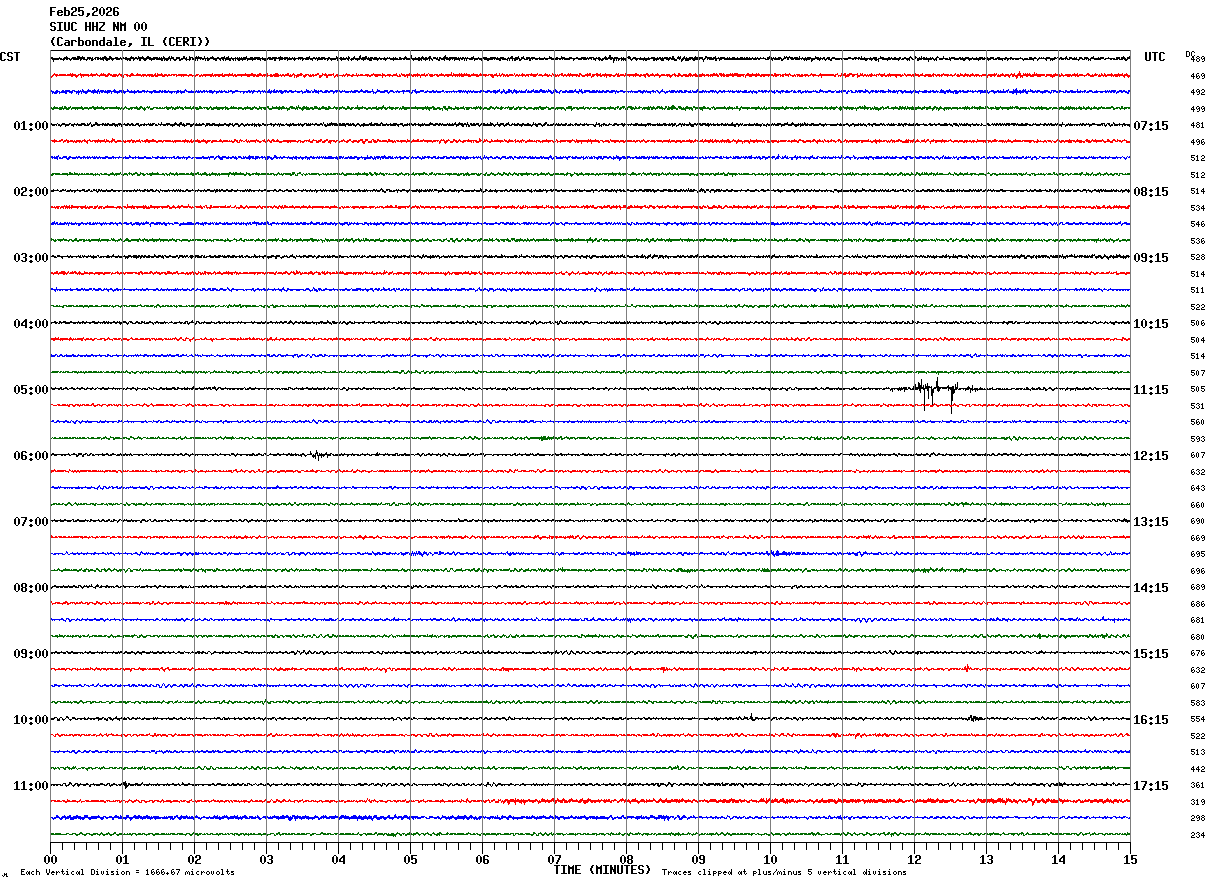Click minute tick label 12 on time axis

[914, 859]
